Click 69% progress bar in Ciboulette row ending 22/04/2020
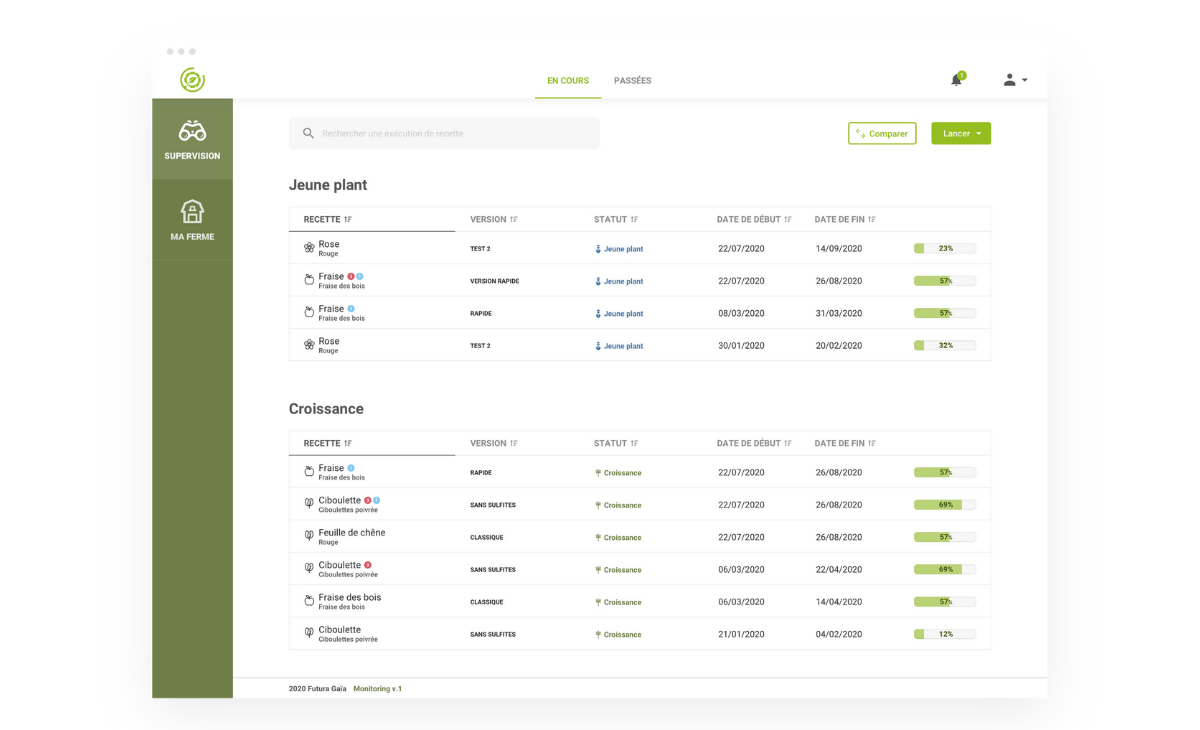Image resolution: width=1200 pixels, height=730 pixels. click(x=945, y=569)
